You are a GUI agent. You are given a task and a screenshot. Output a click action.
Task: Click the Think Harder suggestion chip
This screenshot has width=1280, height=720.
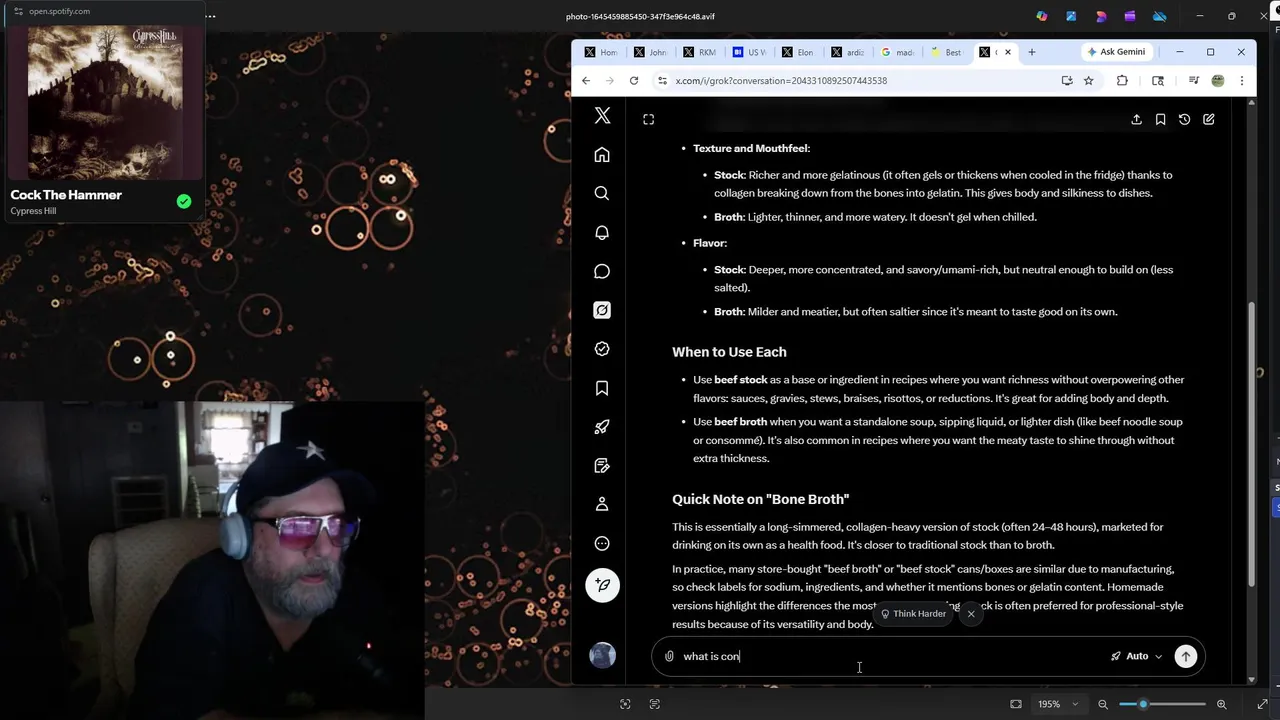coord(913,614)
